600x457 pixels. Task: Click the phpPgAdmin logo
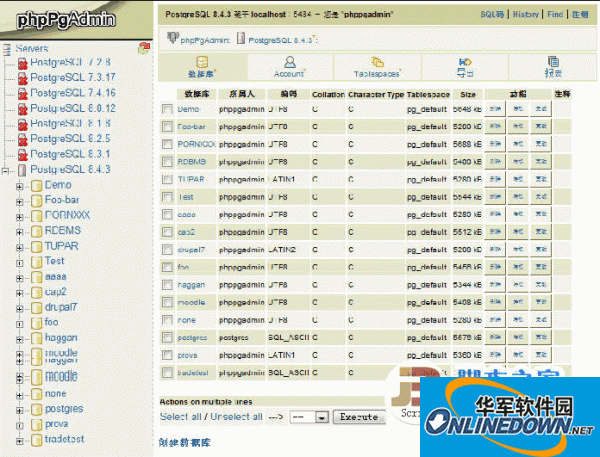pos(66,20)
